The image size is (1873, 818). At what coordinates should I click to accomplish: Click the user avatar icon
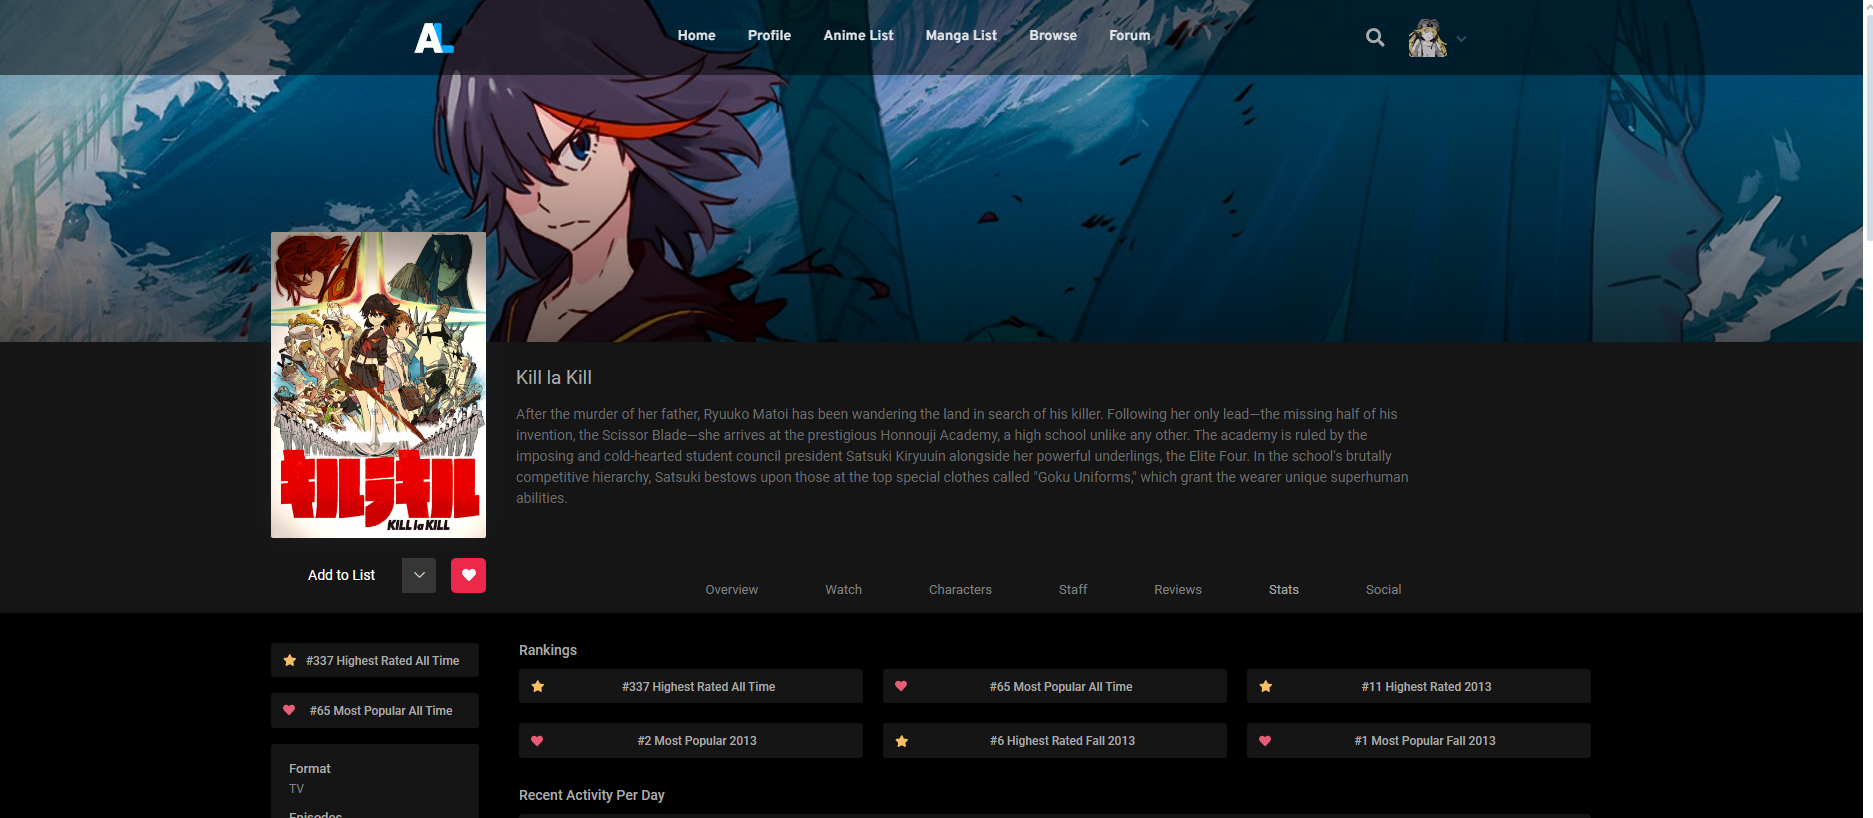pyautogui.click(x=1427, y=38)
